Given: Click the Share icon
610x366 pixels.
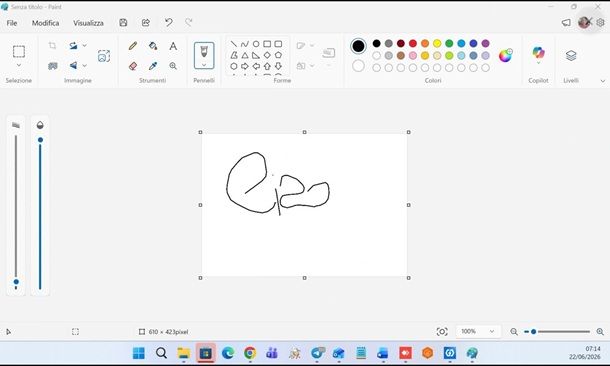Looking at the screenshot, I should [x=145, y=23].
